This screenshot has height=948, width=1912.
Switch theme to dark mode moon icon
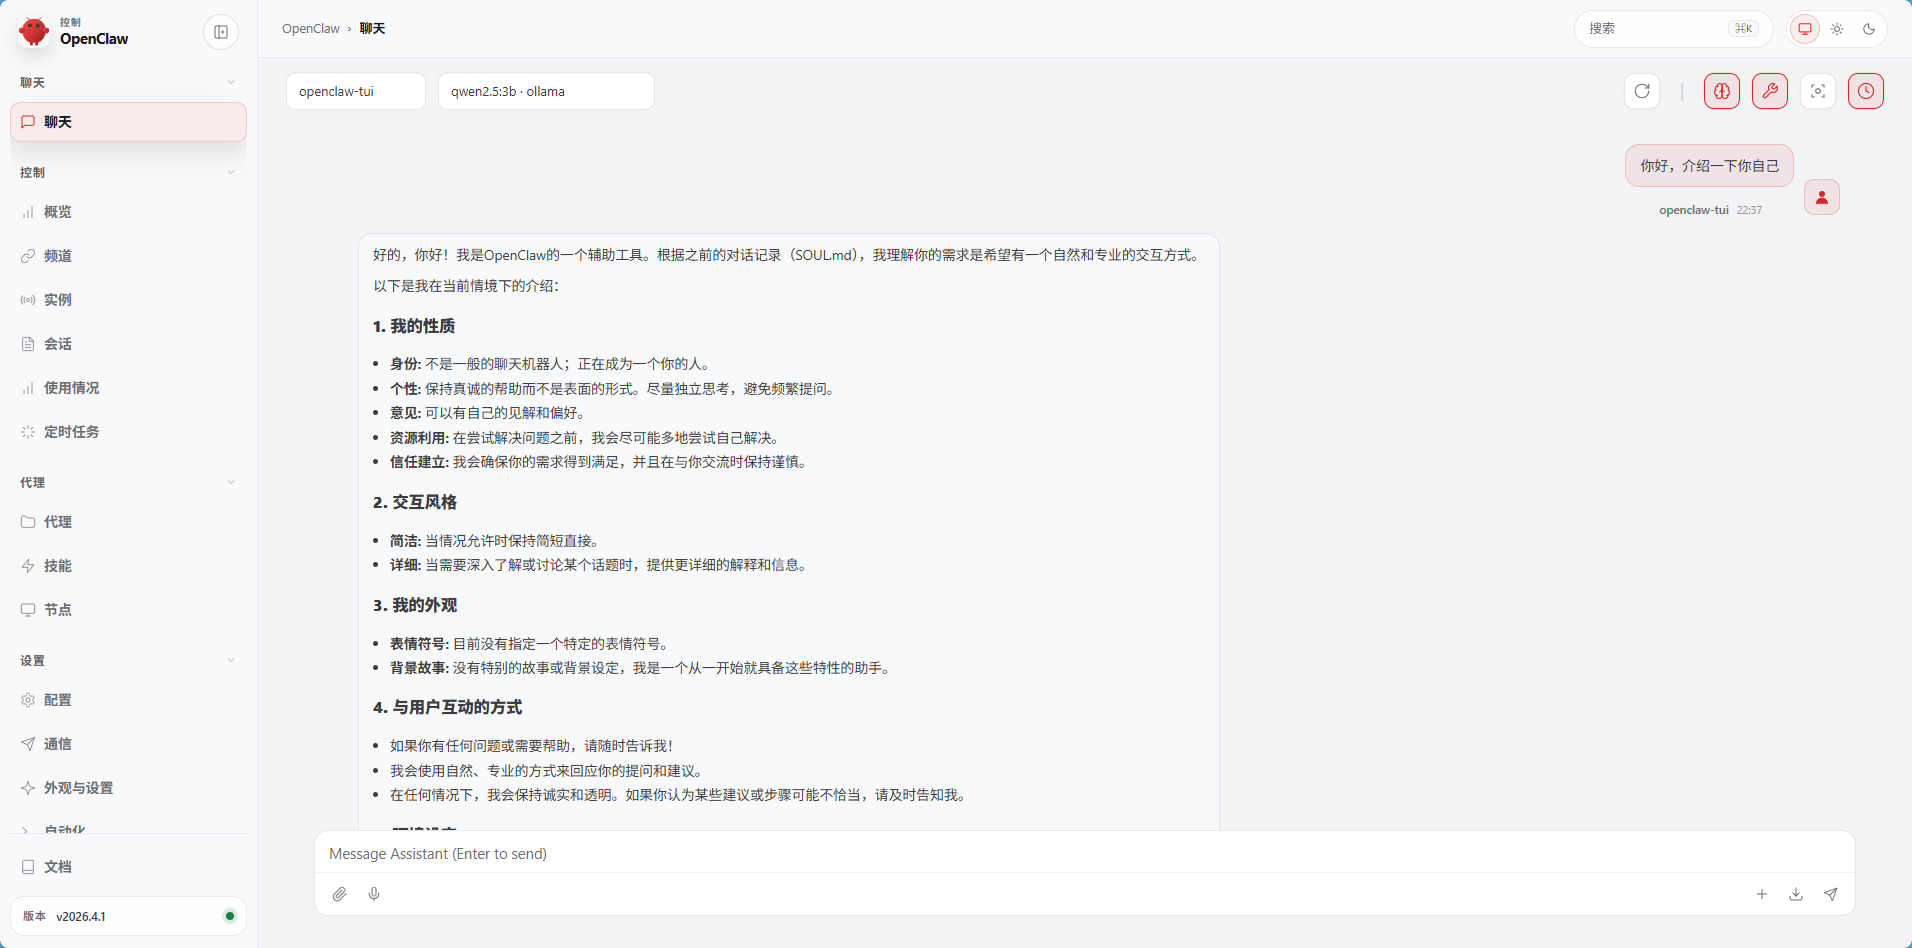coord(1869,29)
